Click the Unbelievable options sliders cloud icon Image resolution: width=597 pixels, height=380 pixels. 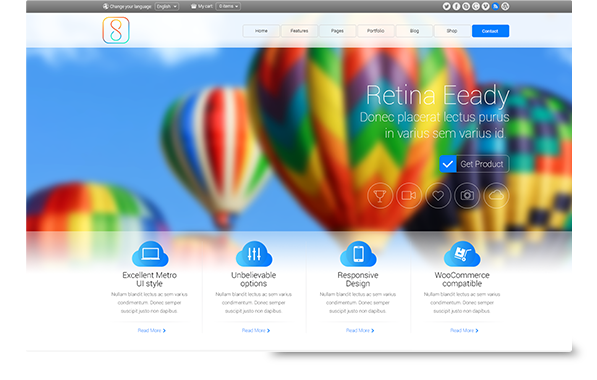coord(254,254)
